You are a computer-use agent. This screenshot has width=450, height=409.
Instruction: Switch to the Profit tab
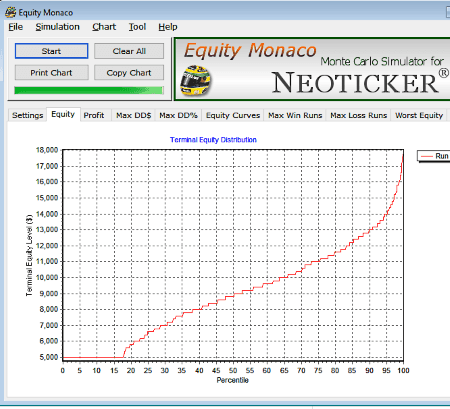94,115
